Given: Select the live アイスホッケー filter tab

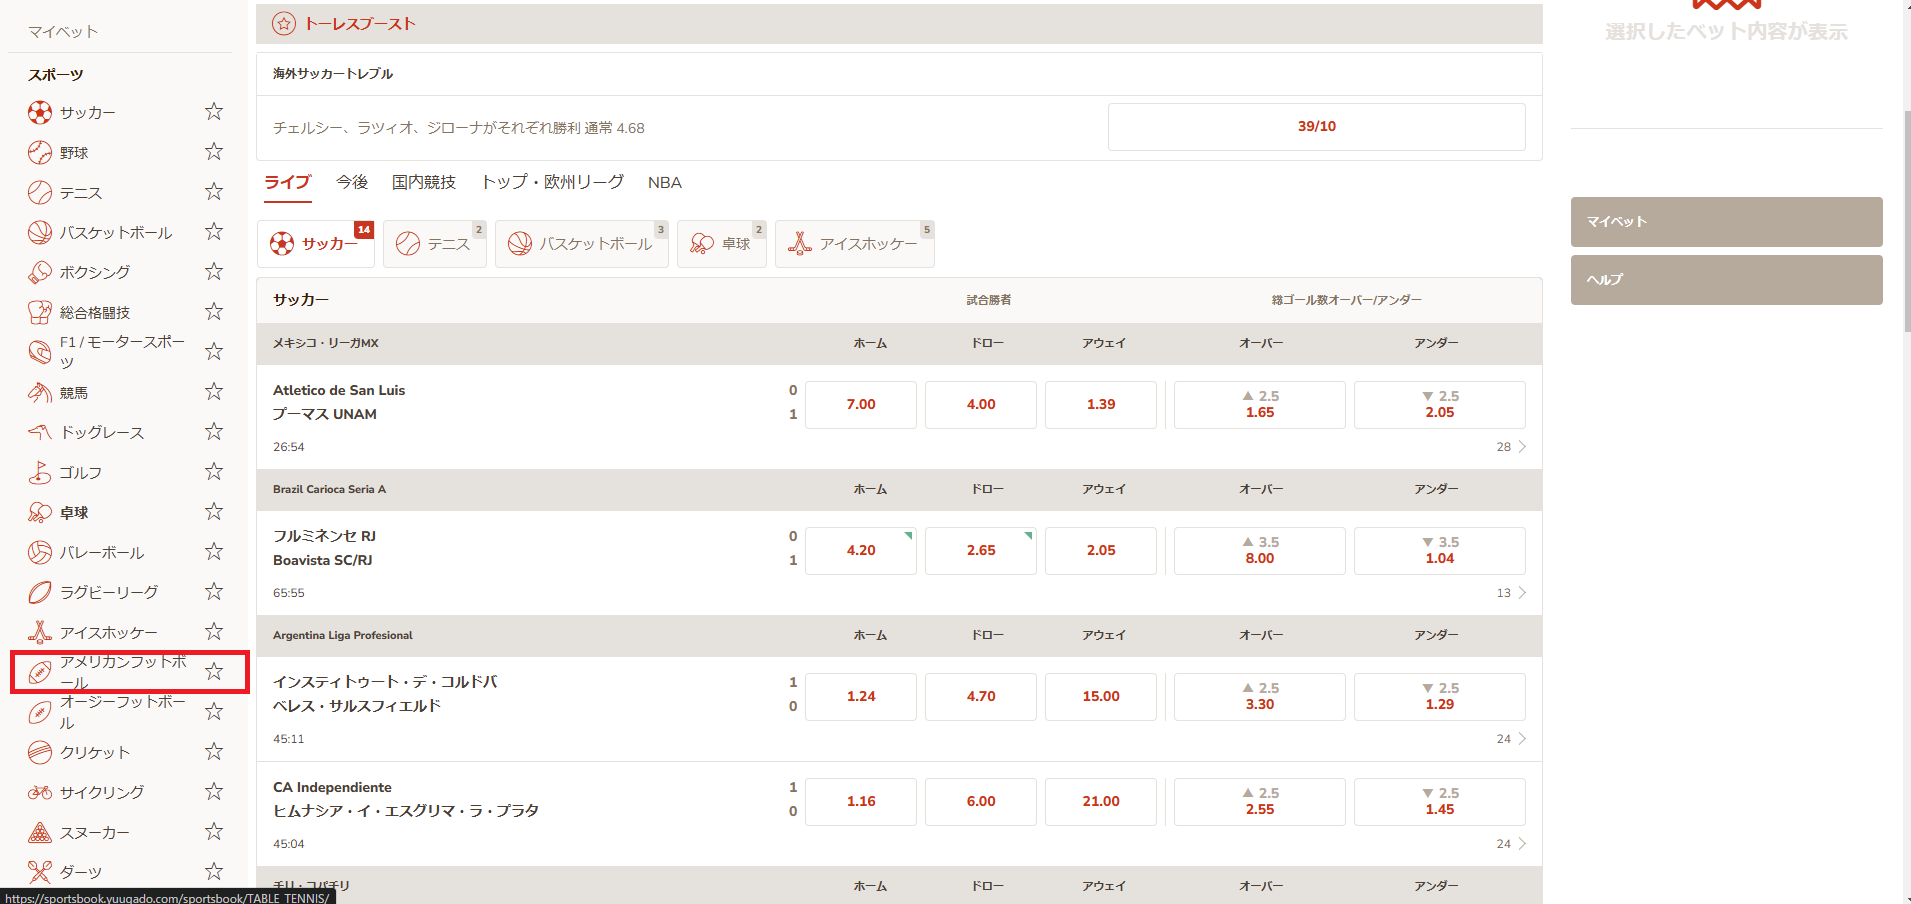Looking at the screenshot, I should coord(854,244).
